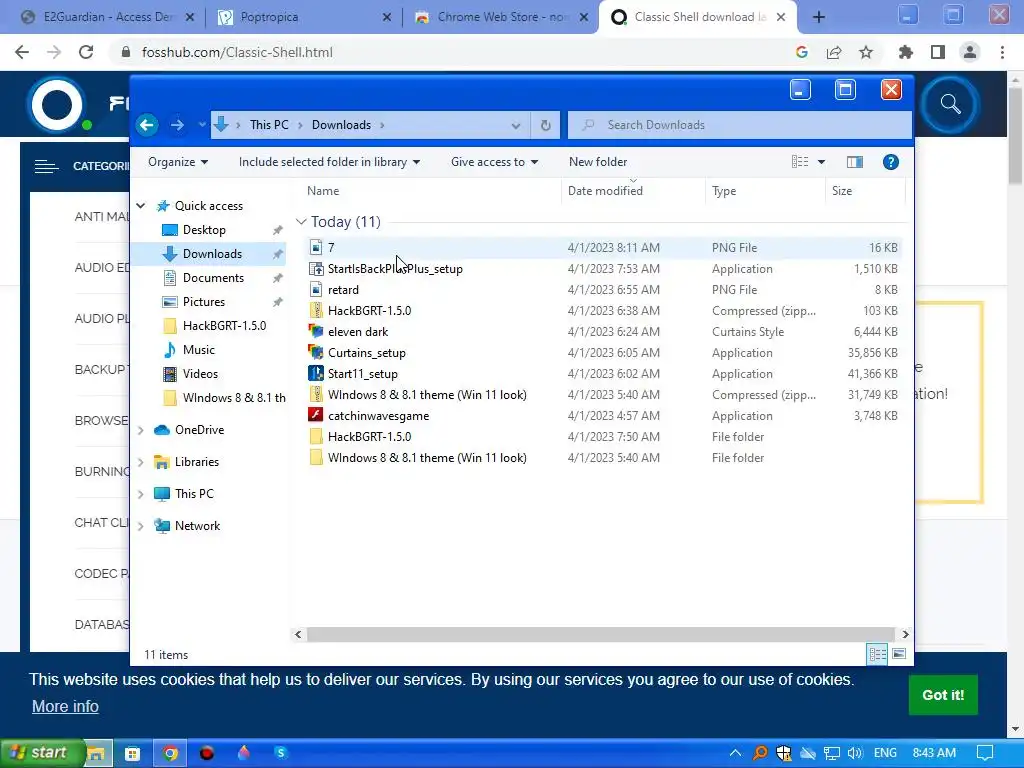Screen dimensions: 1024x768
Task: Open recent locations dropdown arrow
Action: pyautogui.click(x=202, y=125)
